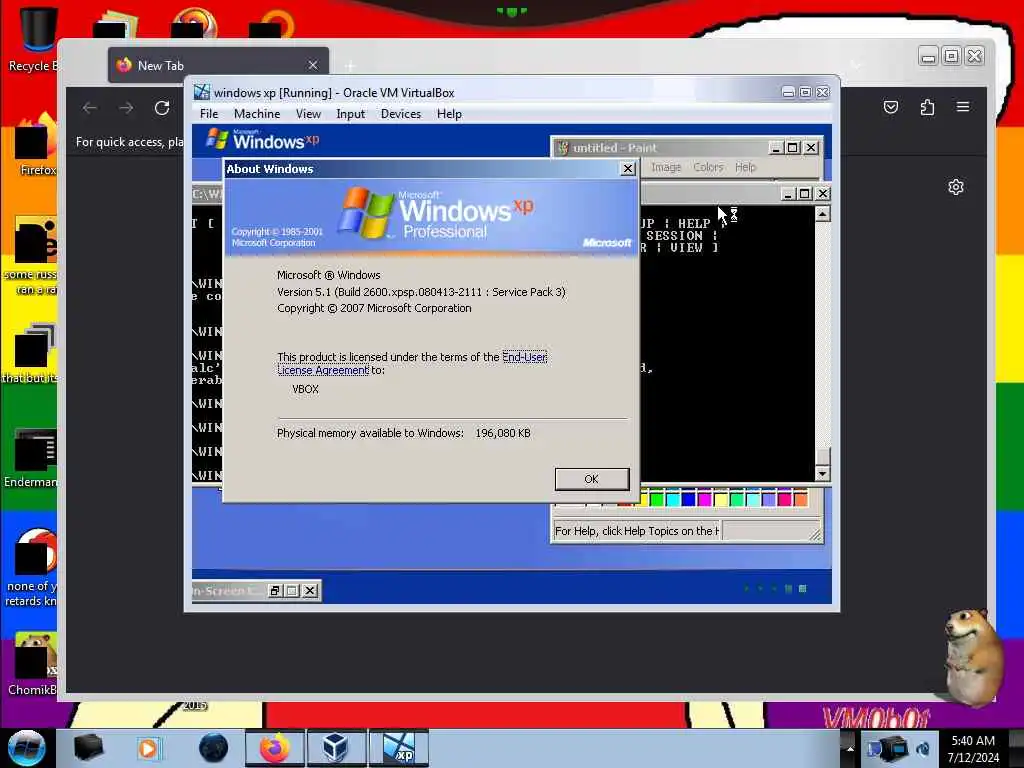Click the hamster desktop pet

coord(972,656)
